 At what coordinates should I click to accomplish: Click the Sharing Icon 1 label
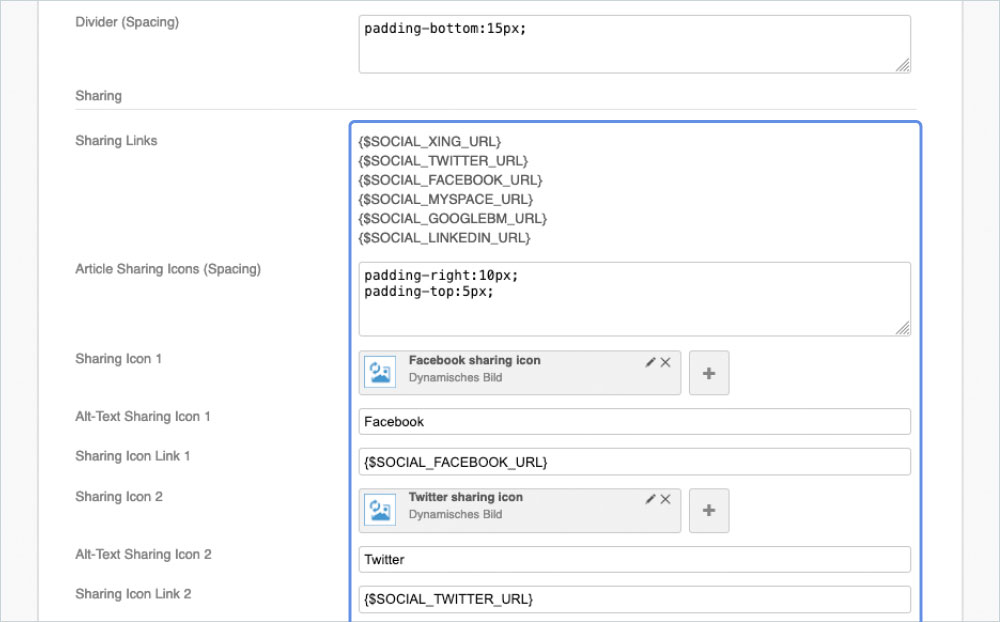[x=118, y=359]
